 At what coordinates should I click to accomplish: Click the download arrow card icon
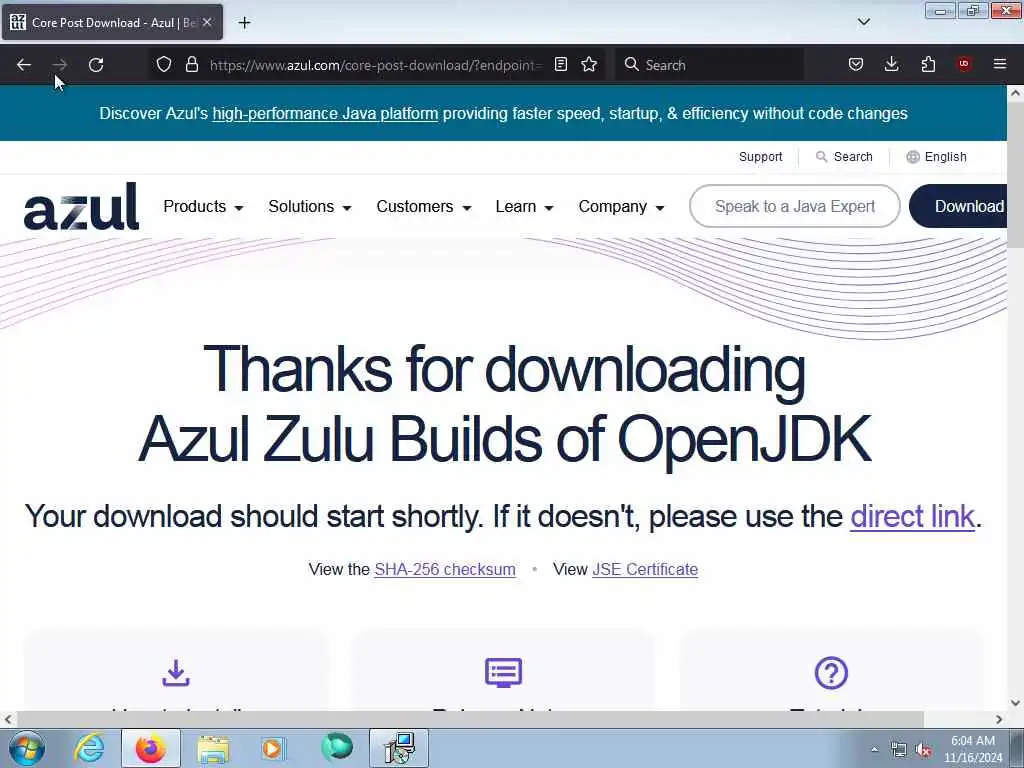[176, 673]
